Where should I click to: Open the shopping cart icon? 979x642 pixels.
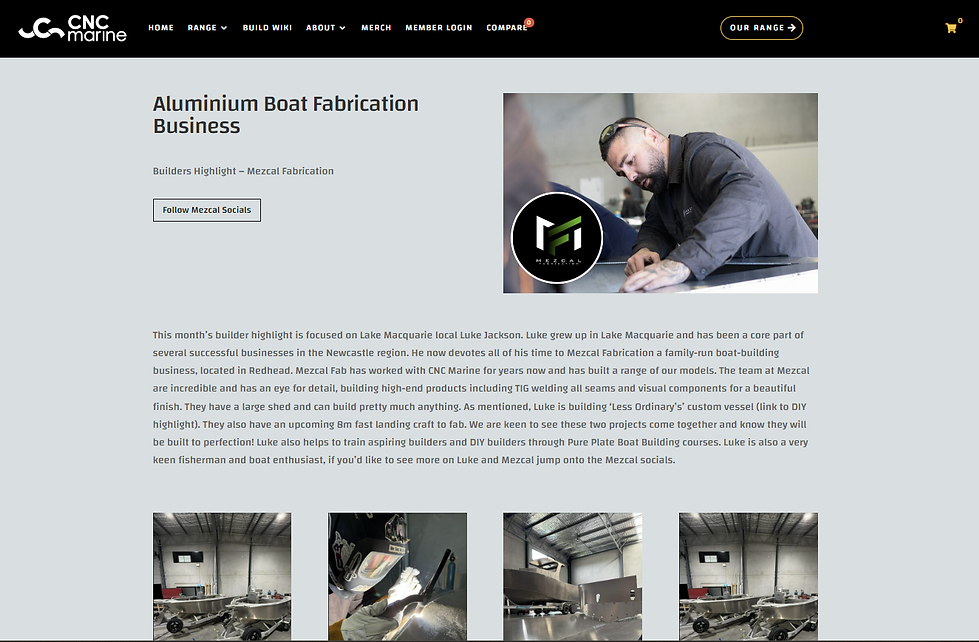click(x=951, y=28)
